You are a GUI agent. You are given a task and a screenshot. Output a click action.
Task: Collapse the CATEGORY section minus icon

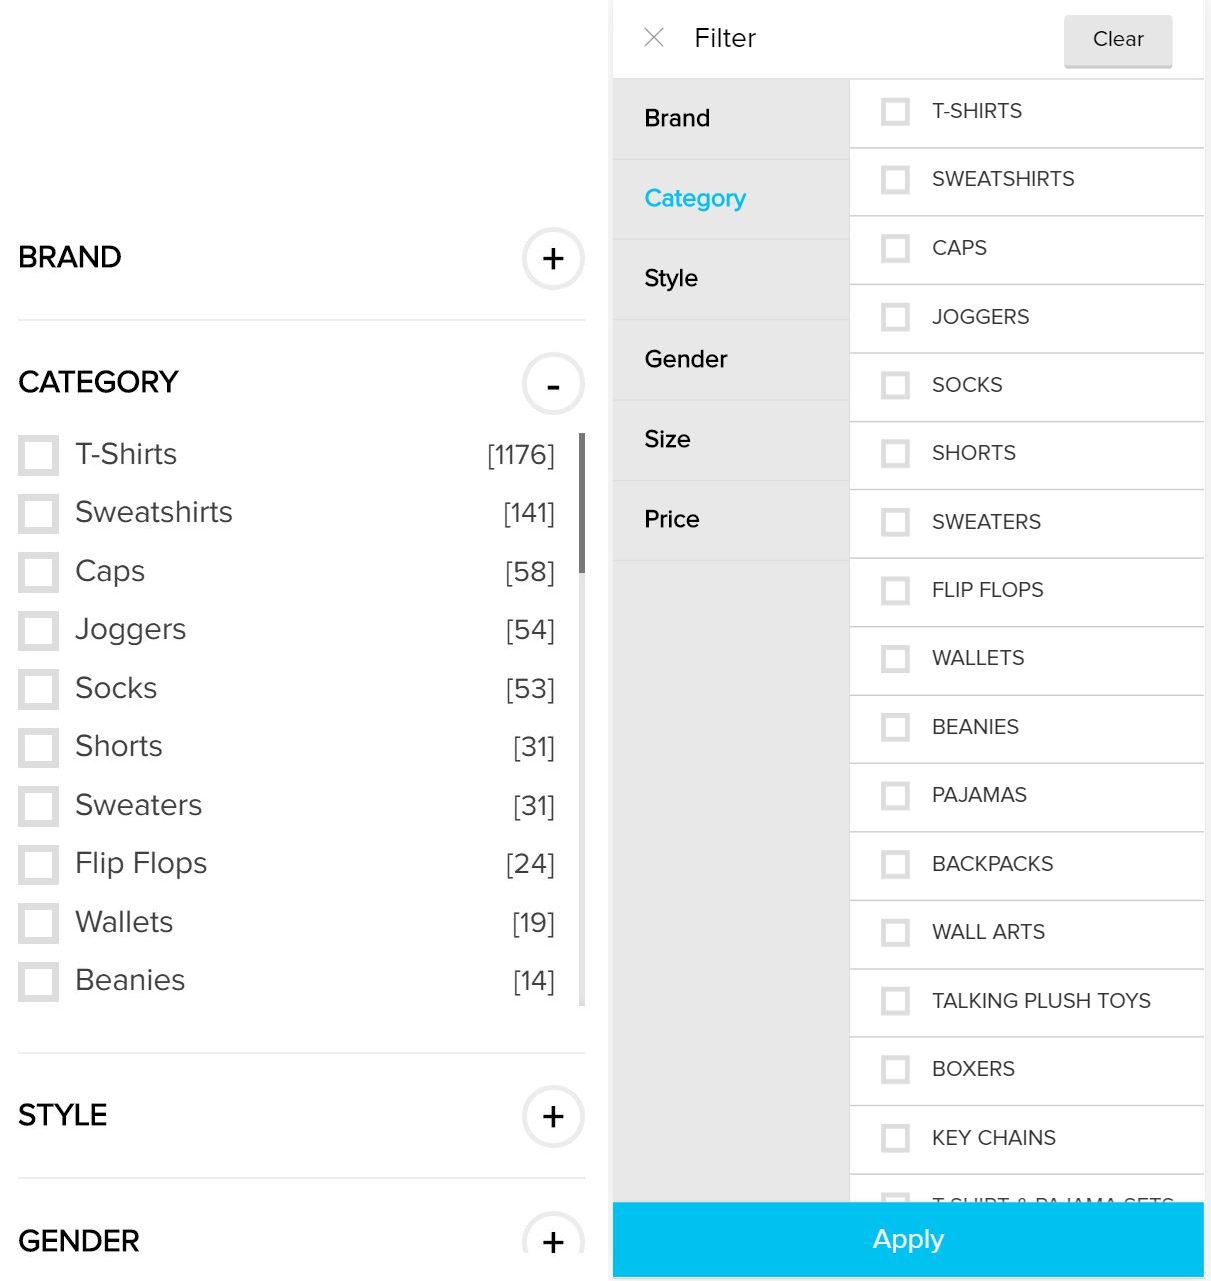[x=553, y=384]
